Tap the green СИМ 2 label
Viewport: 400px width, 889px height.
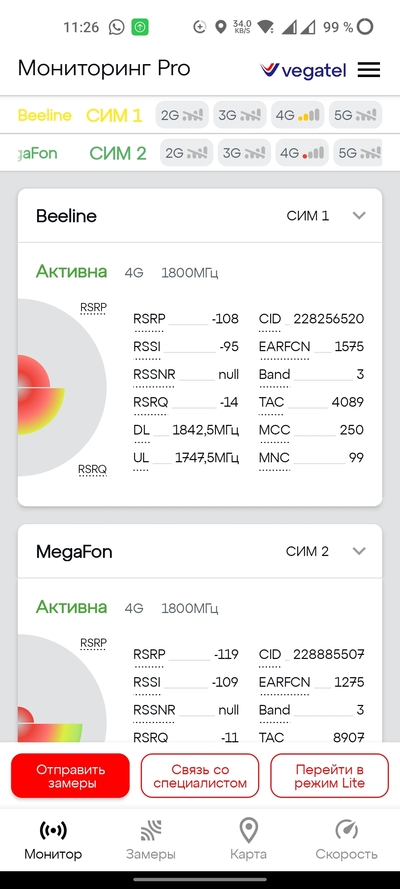click(118, 153)
